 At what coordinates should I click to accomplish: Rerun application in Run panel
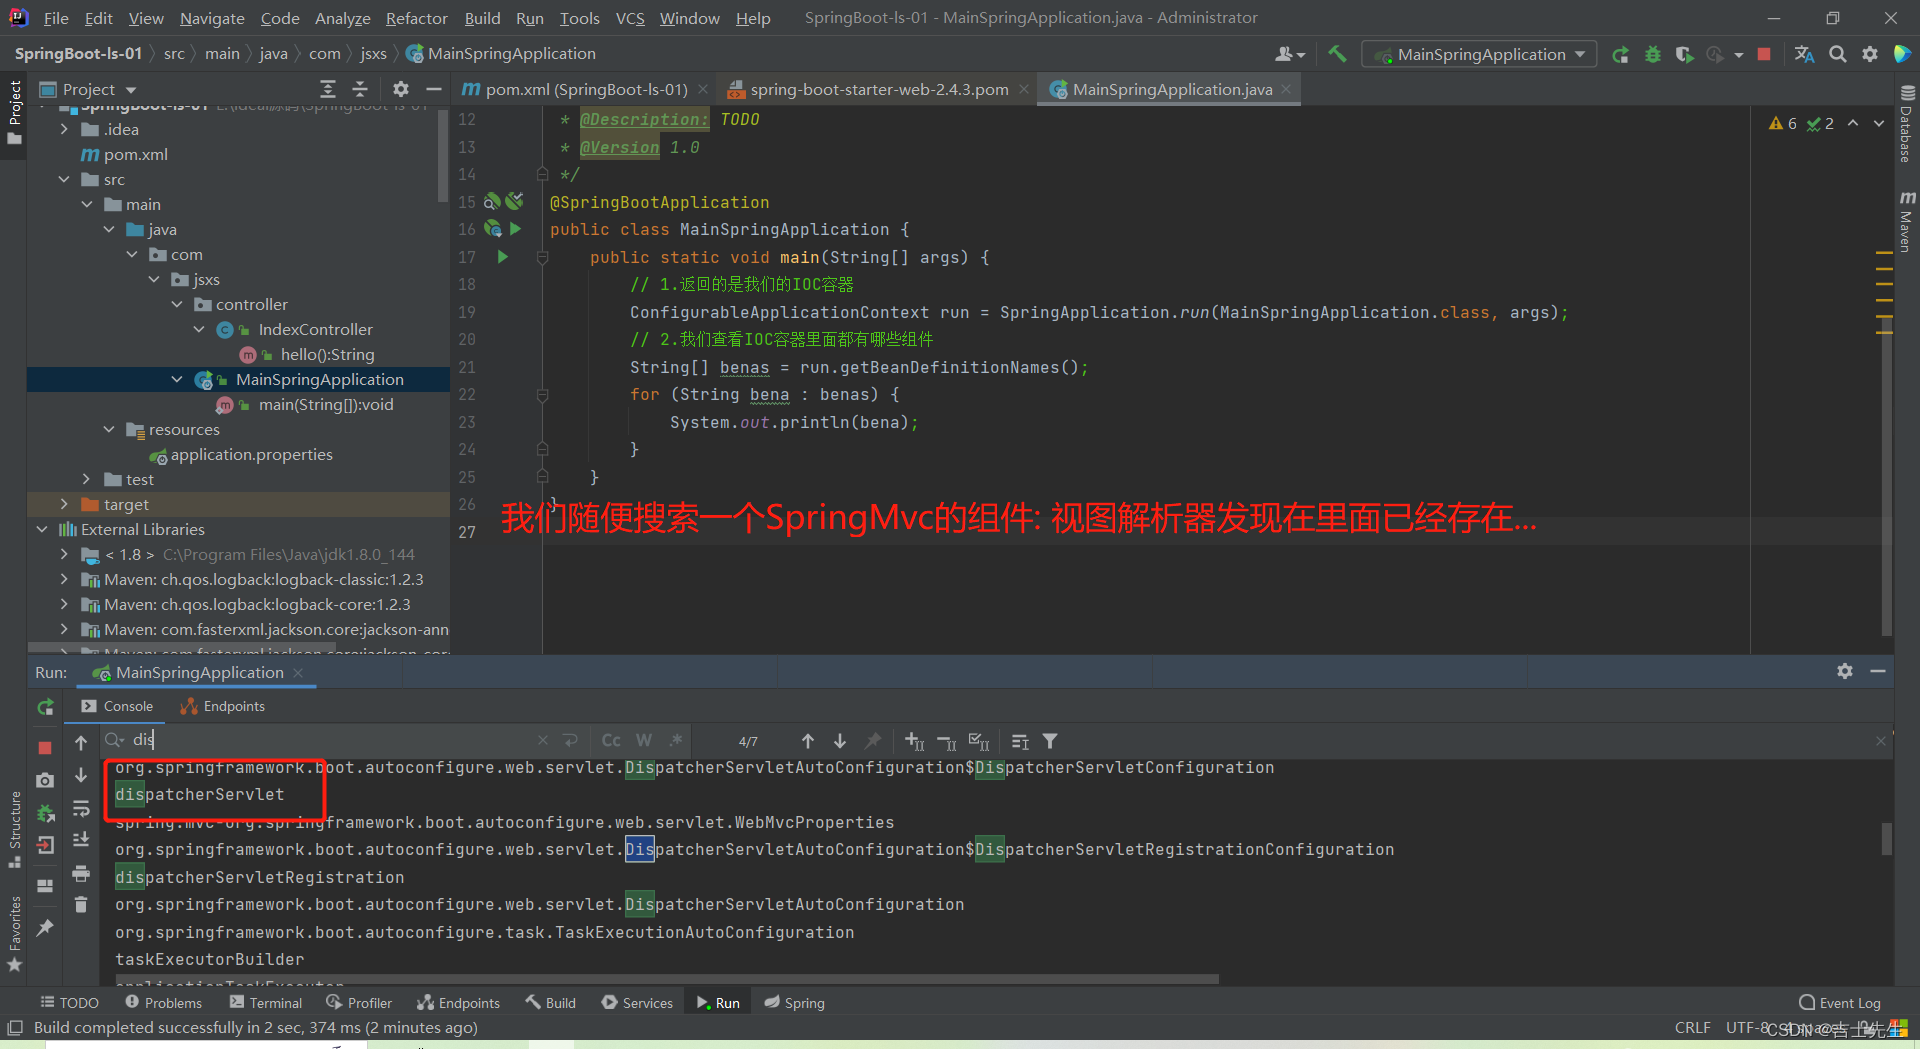45,707
